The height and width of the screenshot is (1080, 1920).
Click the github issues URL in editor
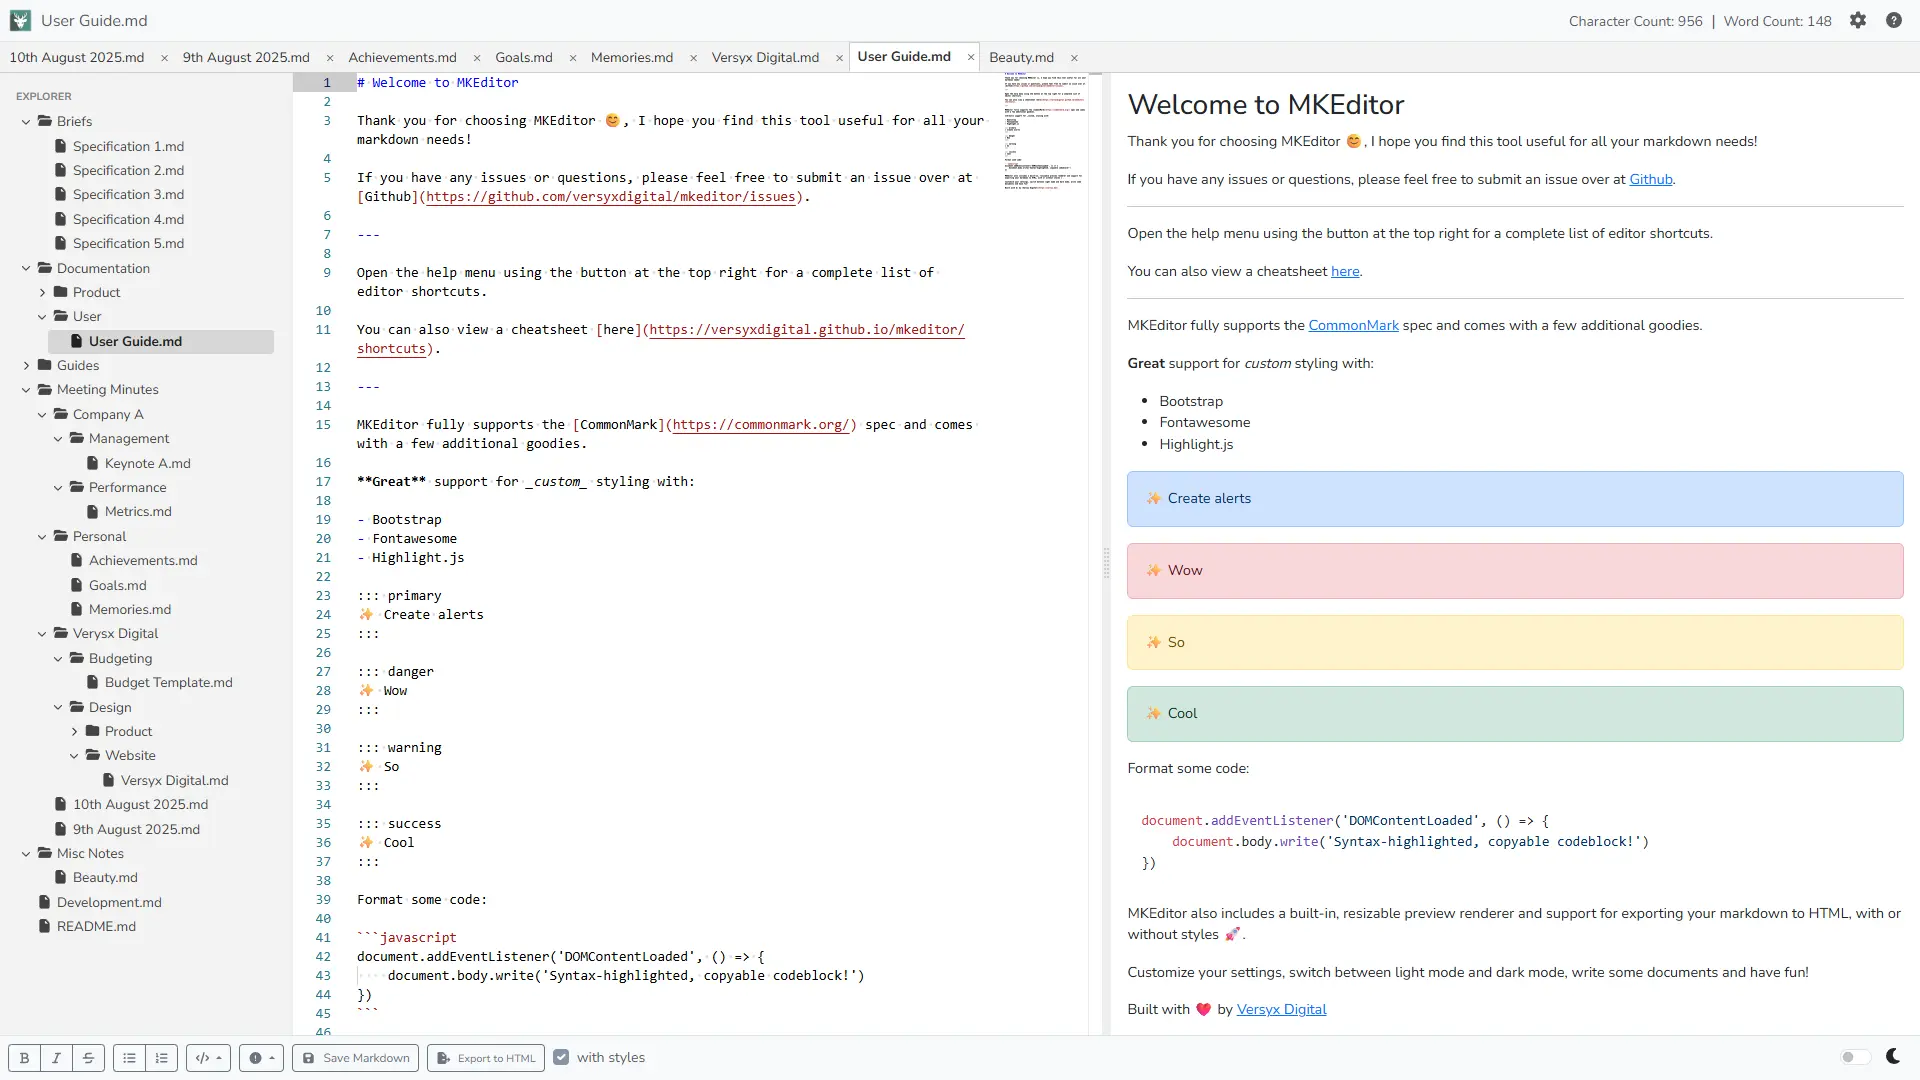click(x=611, y=197)
